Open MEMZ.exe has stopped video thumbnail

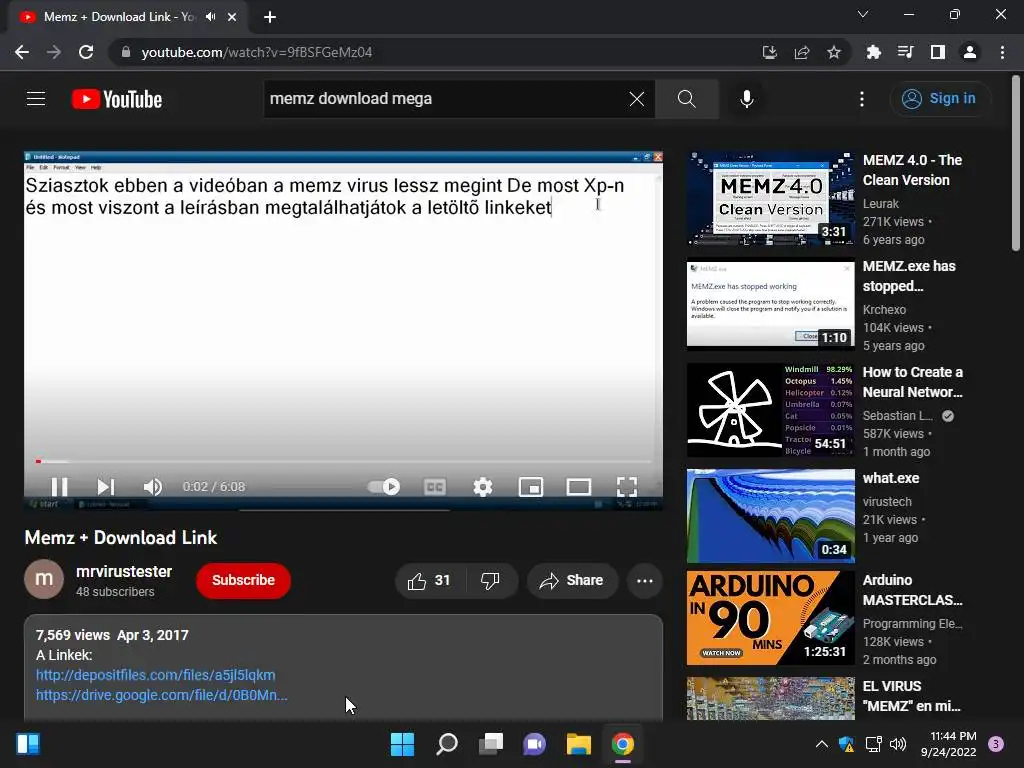(771, 304)
